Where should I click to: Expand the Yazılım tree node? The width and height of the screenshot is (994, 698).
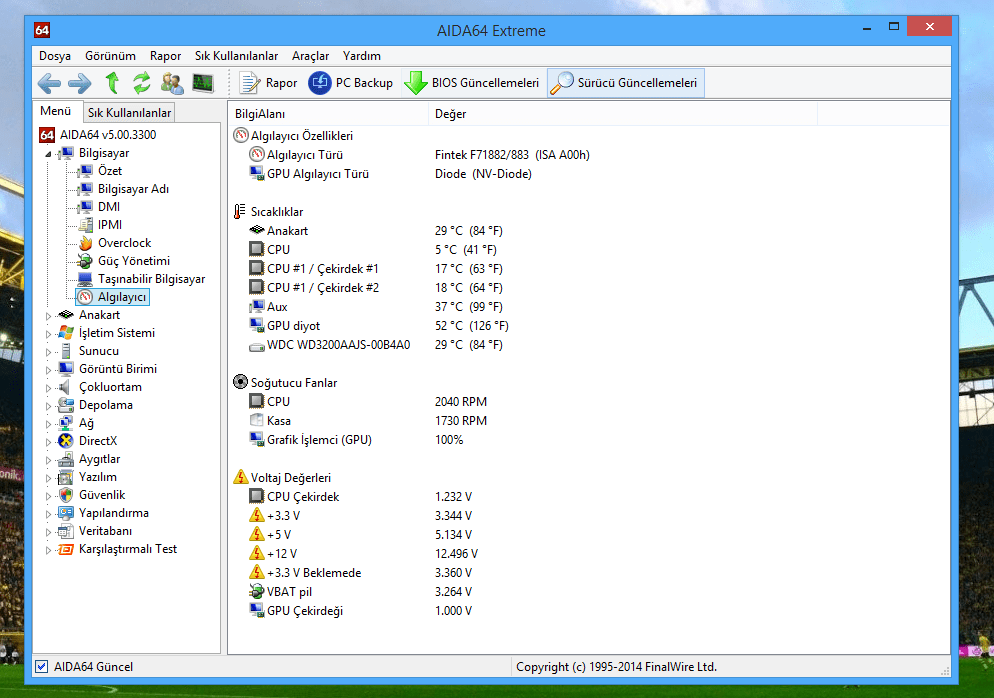coord(48,477)
